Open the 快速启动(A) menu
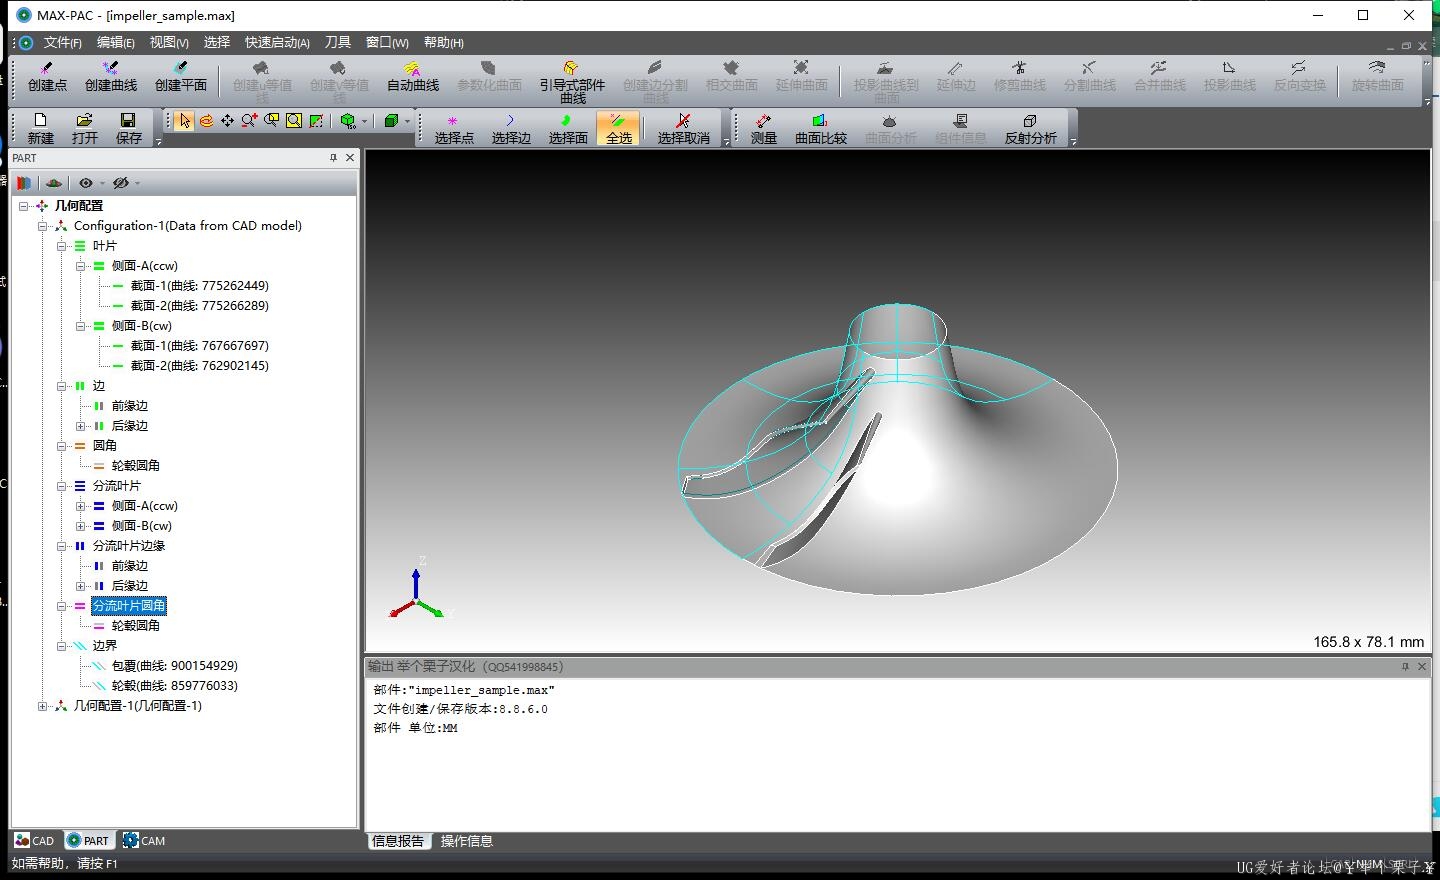The image size is (1440, 880). click(277, 42)
